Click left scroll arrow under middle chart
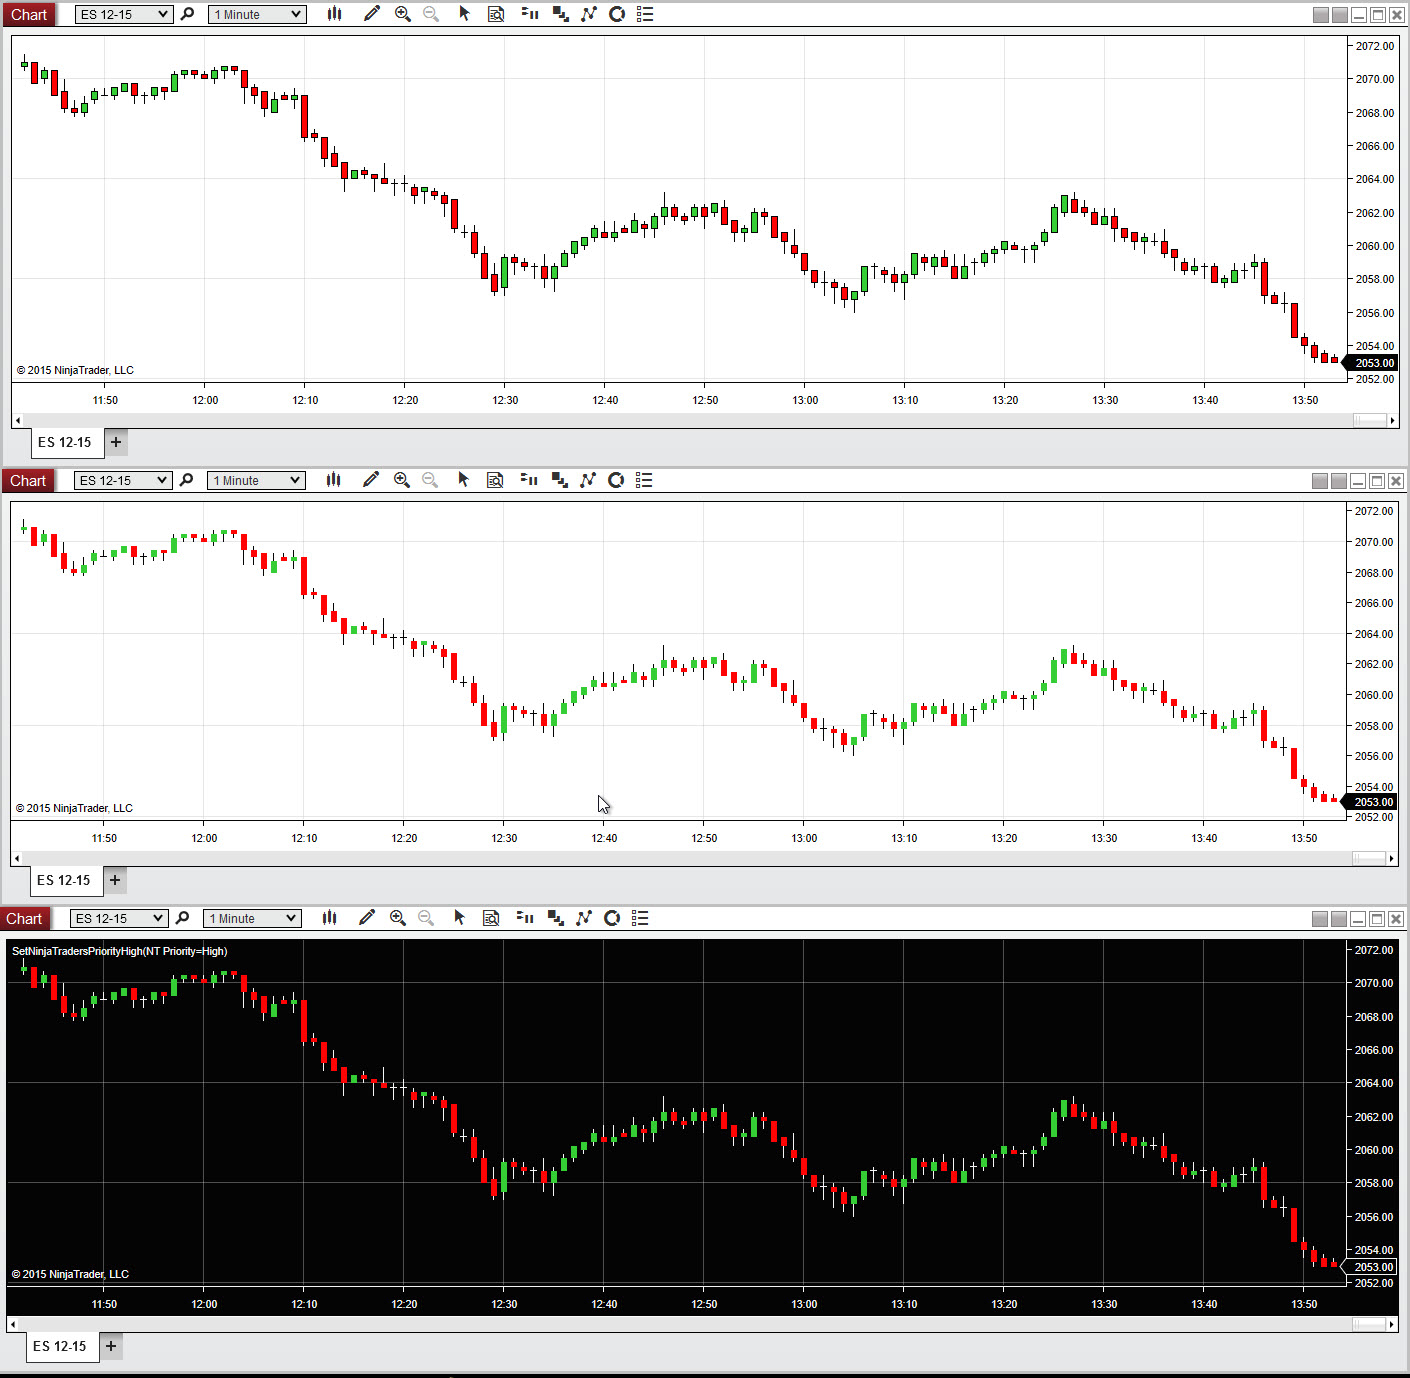This screenshot has height=1378, width=1410. point(16,859)
